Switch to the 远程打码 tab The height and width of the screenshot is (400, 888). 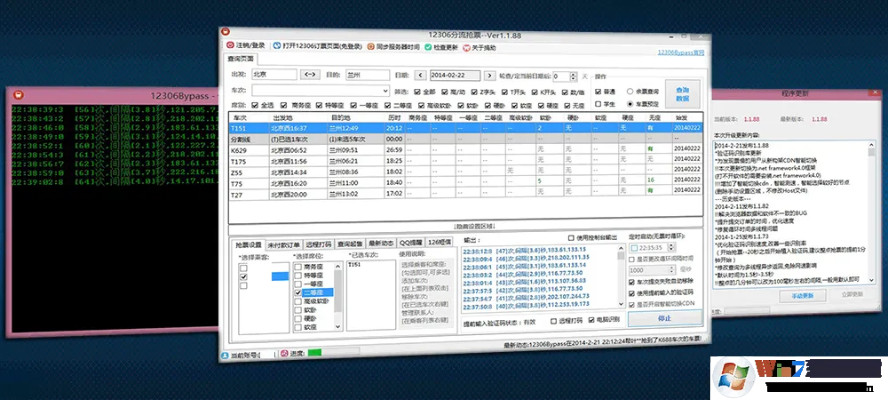click(x=318, y=244)
